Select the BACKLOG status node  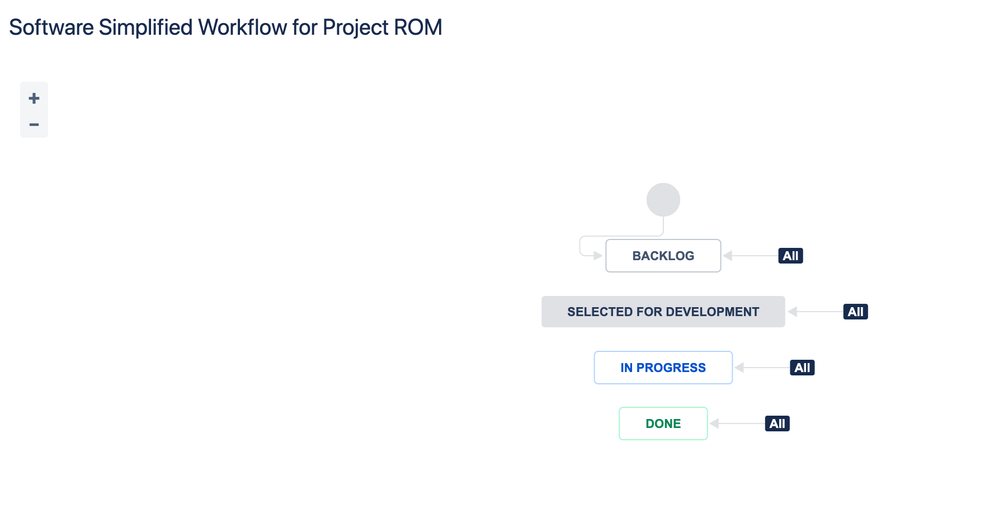click(x=663, y=256)
